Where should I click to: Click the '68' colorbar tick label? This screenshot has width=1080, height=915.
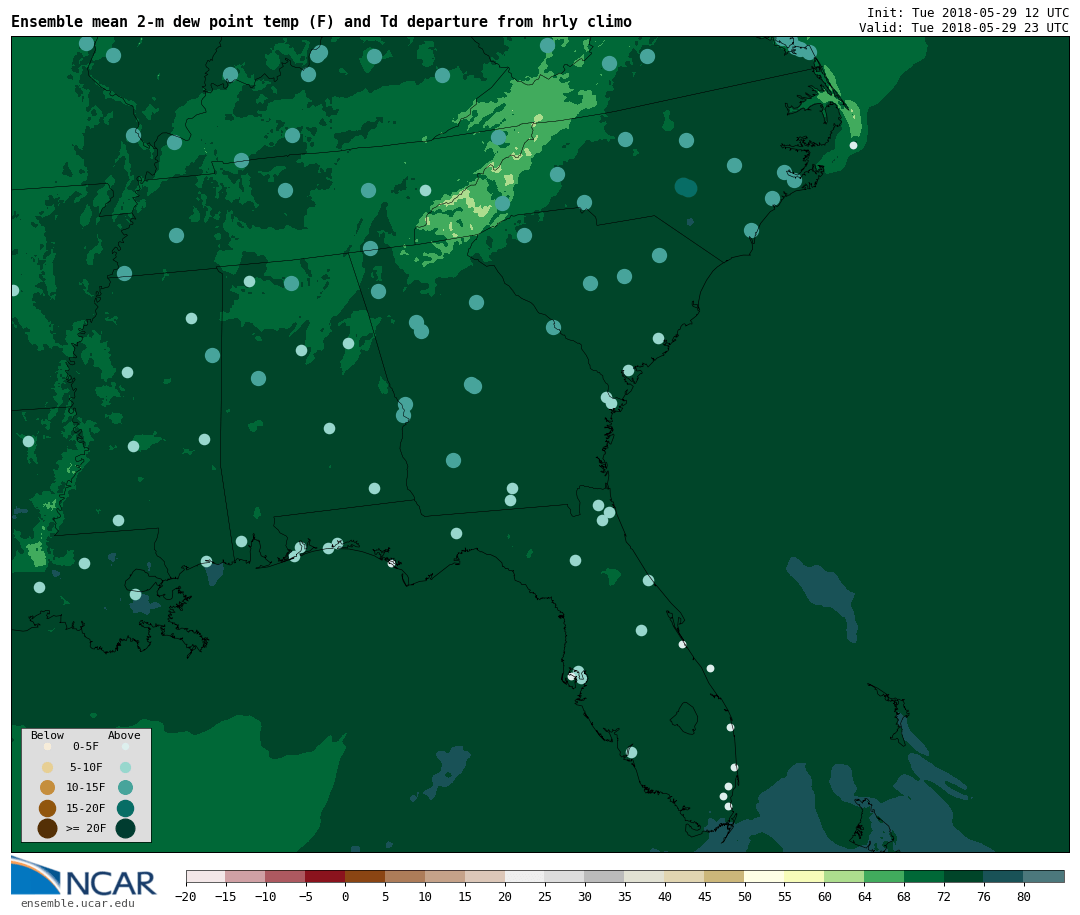[904, 896]
